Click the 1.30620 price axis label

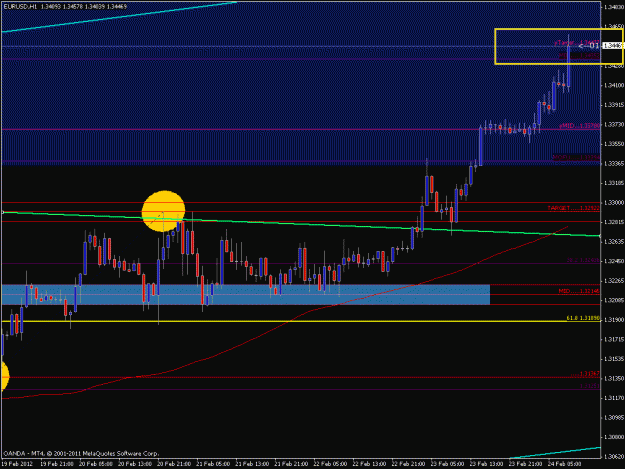tap(613, 456)
